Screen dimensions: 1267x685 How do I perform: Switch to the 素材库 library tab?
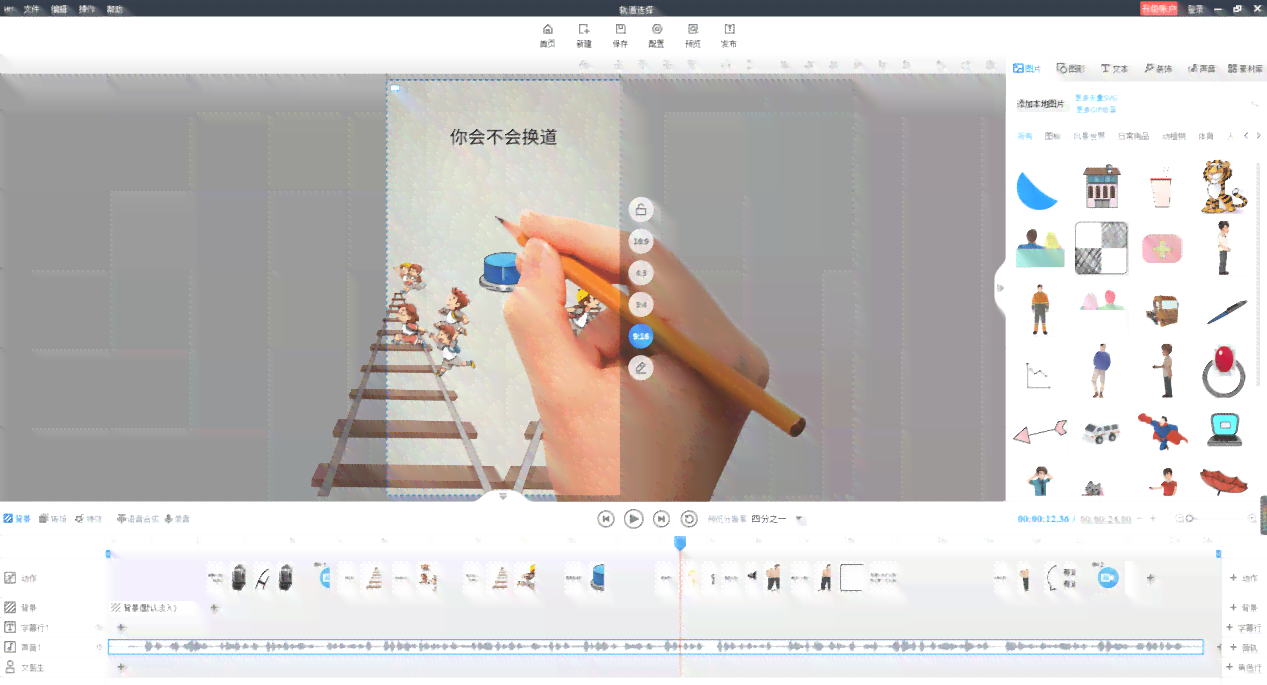[x=1244, y=69]
